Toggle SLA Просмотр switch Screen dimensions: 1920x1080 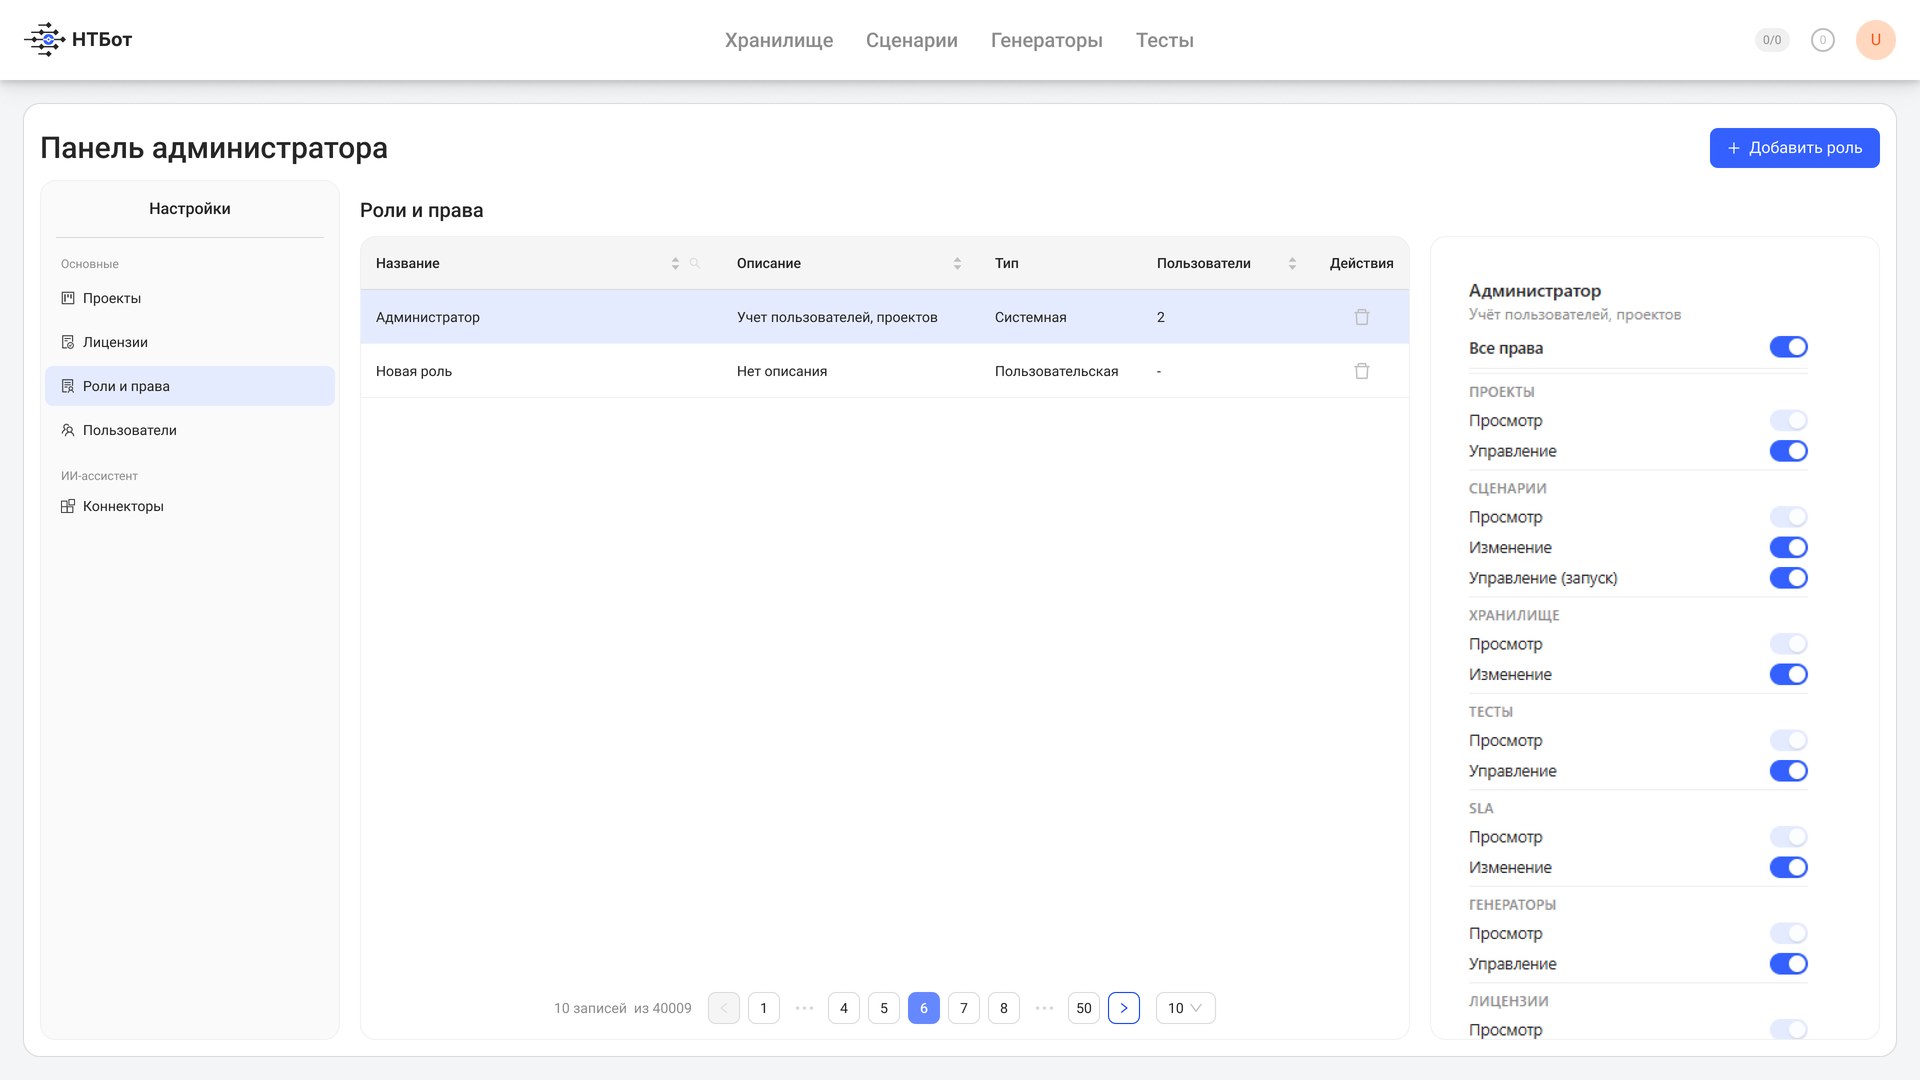click(x=1788, y=837)
